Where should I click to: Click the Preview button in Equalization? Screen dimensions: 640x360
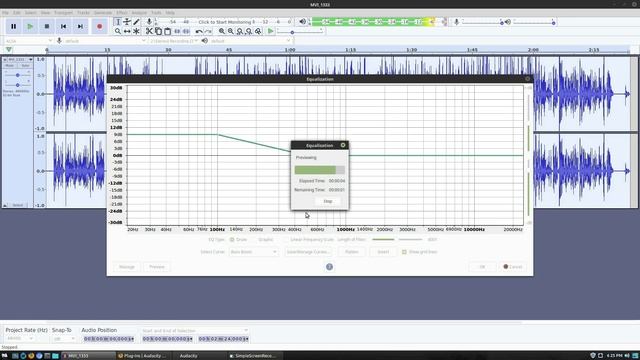pyautogui.click(x=157, y=267)
